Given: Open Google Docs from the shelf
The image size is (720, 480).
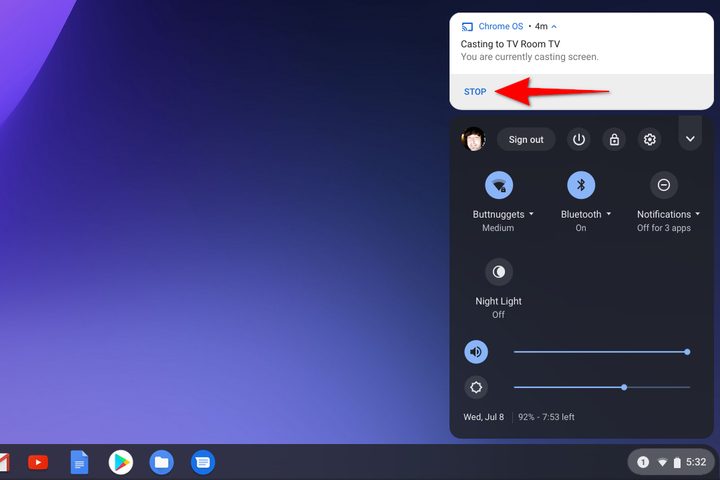Looking at the screenshot, I should (x=79, y=462).
